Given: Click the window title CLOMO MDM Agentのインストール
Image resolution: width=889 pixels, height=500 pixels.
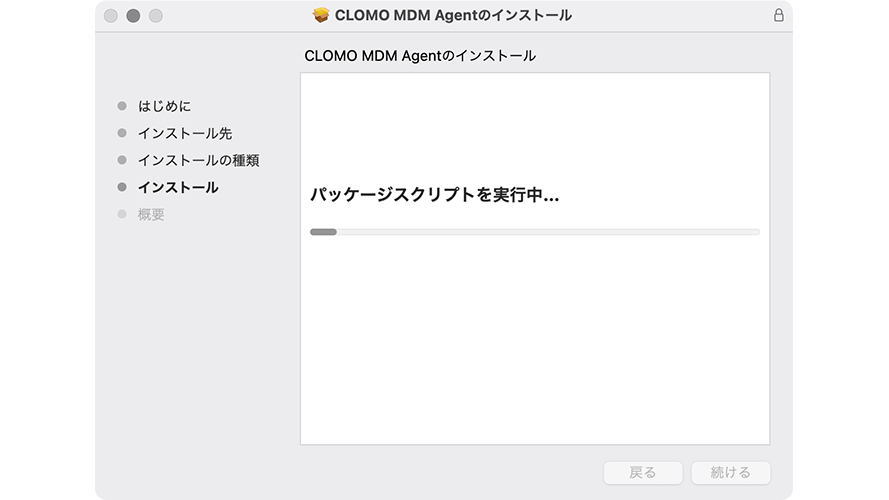Looking at the screenshot, I should point(453,15).
